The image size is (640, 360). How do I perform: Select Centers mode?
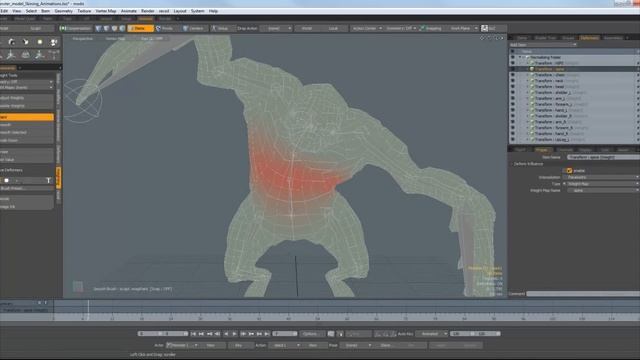(193, 28)
